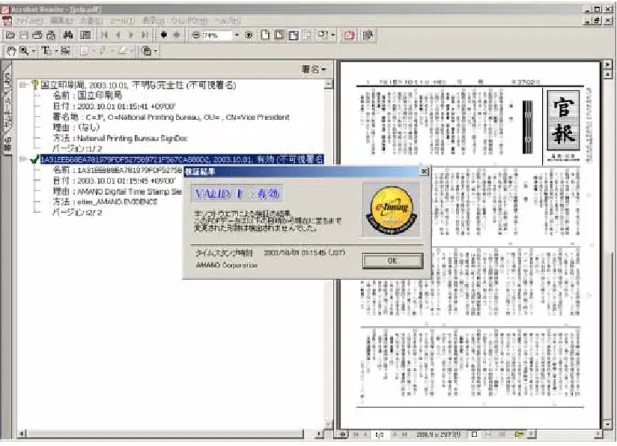Go to next page arrow
This screenshot has width=617, height=446.
131,35
